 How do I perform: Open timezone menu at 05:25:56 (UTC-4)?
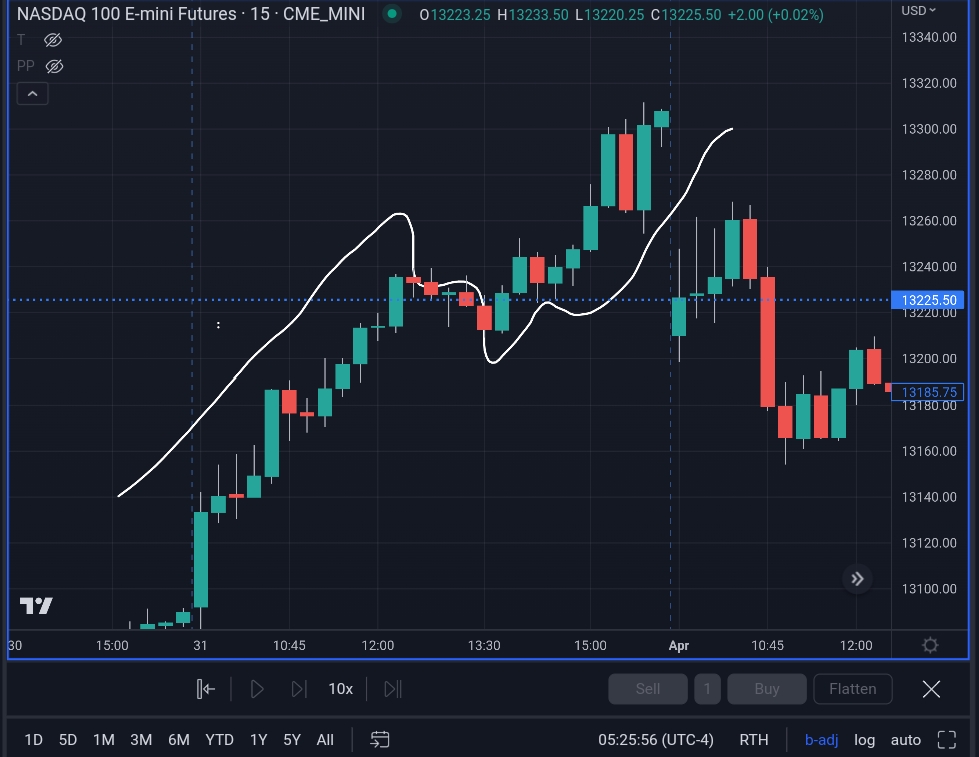coord(656,740)
